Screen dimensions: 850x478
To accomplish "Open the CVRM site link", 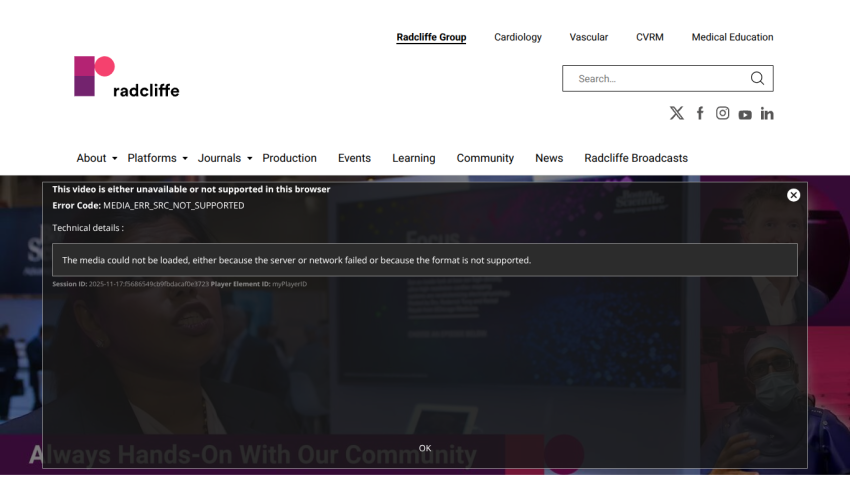I will coord(649,37).
